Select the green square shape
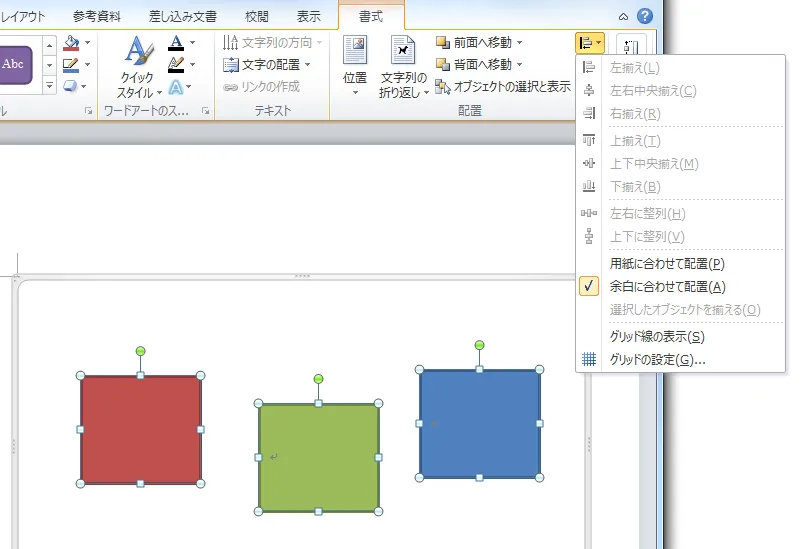The width and height of the screenshot is (808, 549). (x=318, y=457)
